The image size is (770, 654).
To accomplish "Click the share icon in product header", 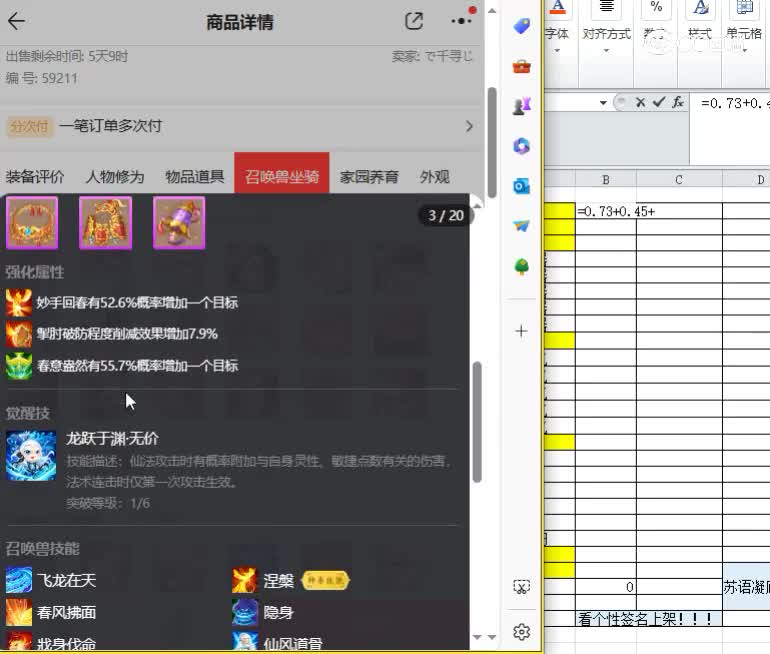I will coord(413,21).
